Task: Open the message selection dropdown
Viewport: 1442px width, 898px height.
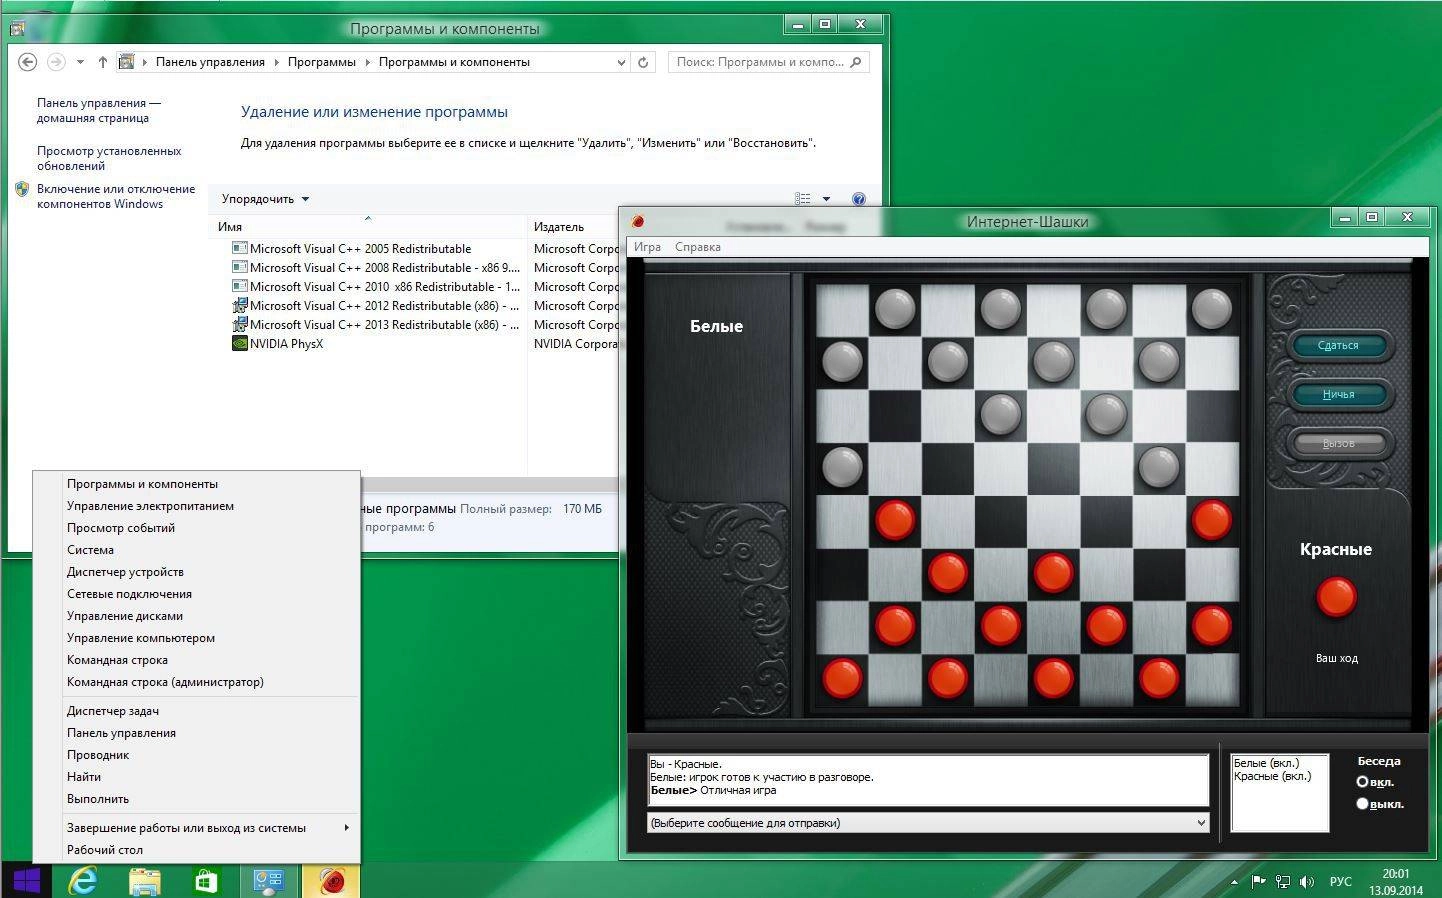Action: point(928,823)
